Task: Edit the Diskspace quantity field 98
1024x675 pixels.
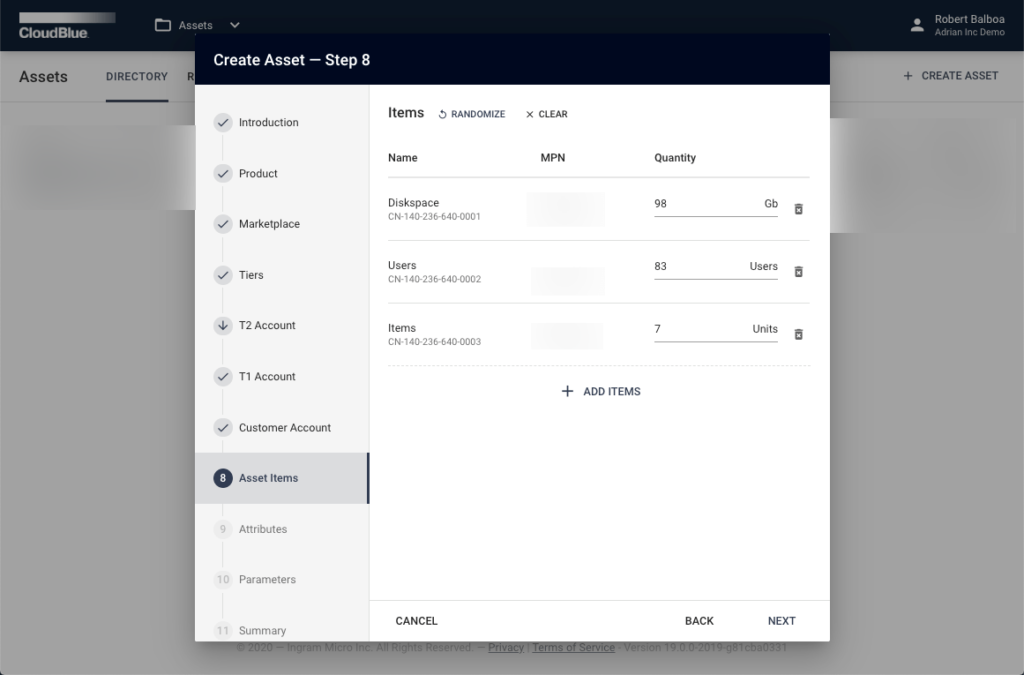Action: [716, 204]
